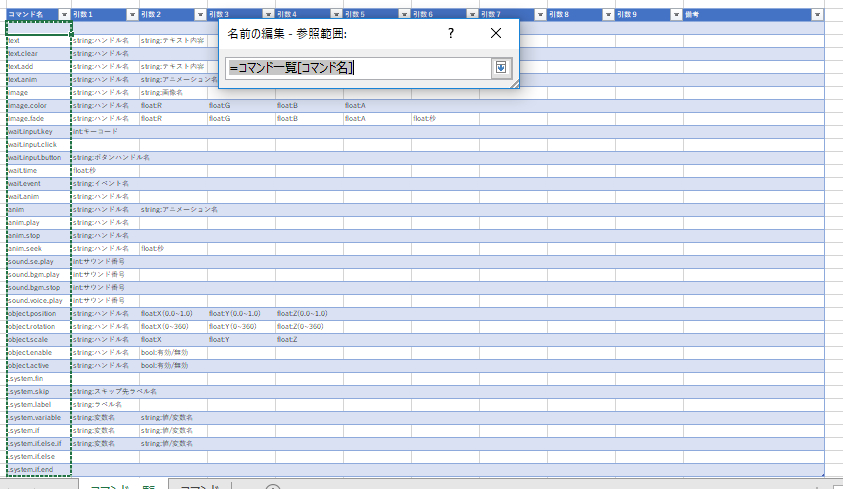843x489 pixels.
Task: Select the object.rotation command cell
Action: pos(39,327)
